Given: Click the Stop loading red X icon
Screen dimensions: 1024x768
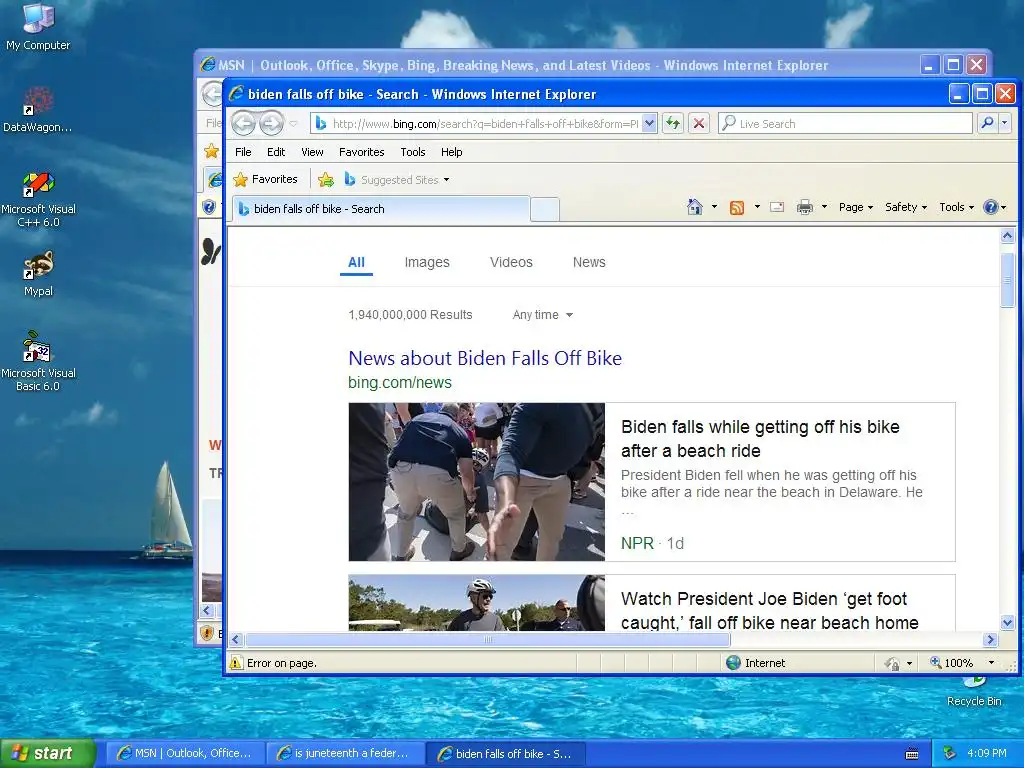Looking at the screenshot, I should point(699,123).
